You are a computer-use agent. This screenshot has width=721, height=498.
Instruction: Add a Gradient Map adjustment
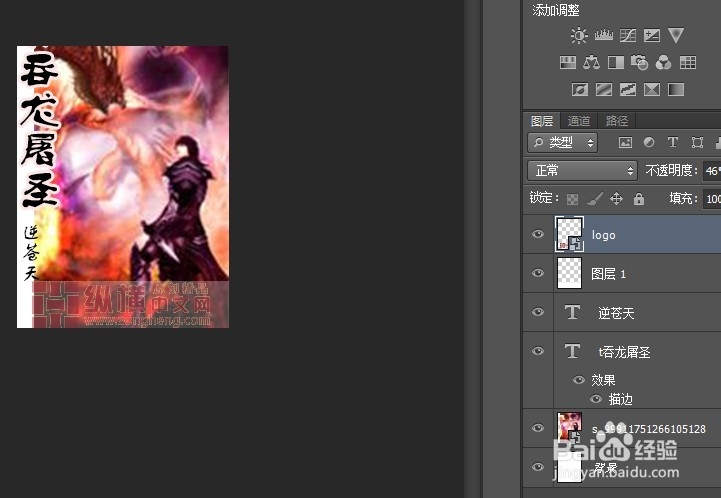click(676, 89)
